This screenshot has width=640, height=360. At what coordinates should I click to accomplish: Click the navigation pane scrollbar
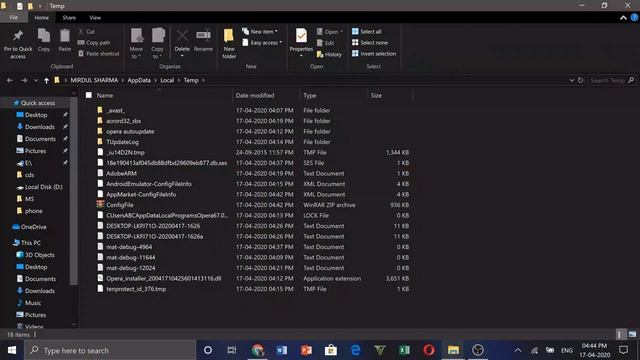pyautogui.click(x=73, y=191)
